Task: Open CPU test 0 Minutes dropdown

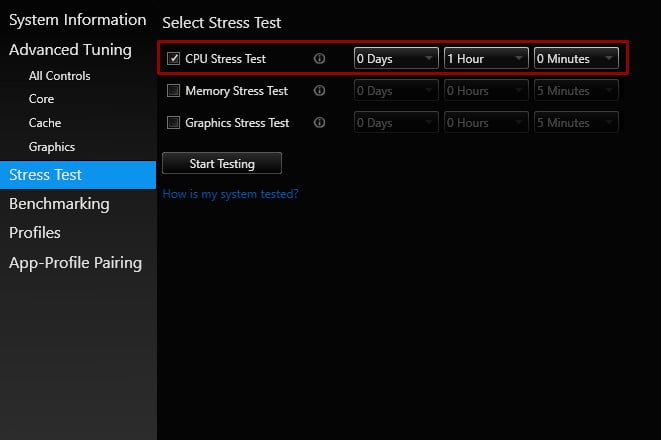Action: tap(576, 58)
